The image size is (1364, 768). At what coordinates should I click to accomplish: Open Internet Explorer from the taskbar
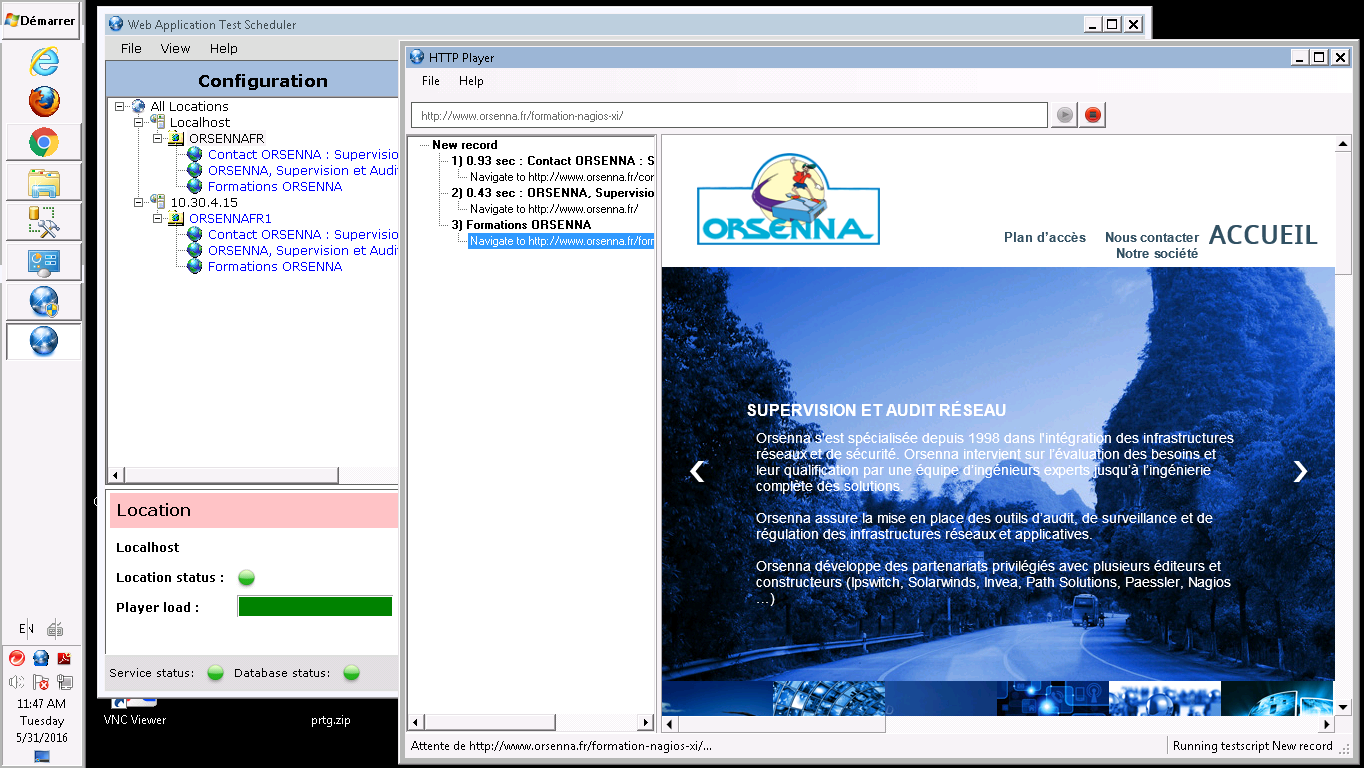click(43, 61)
